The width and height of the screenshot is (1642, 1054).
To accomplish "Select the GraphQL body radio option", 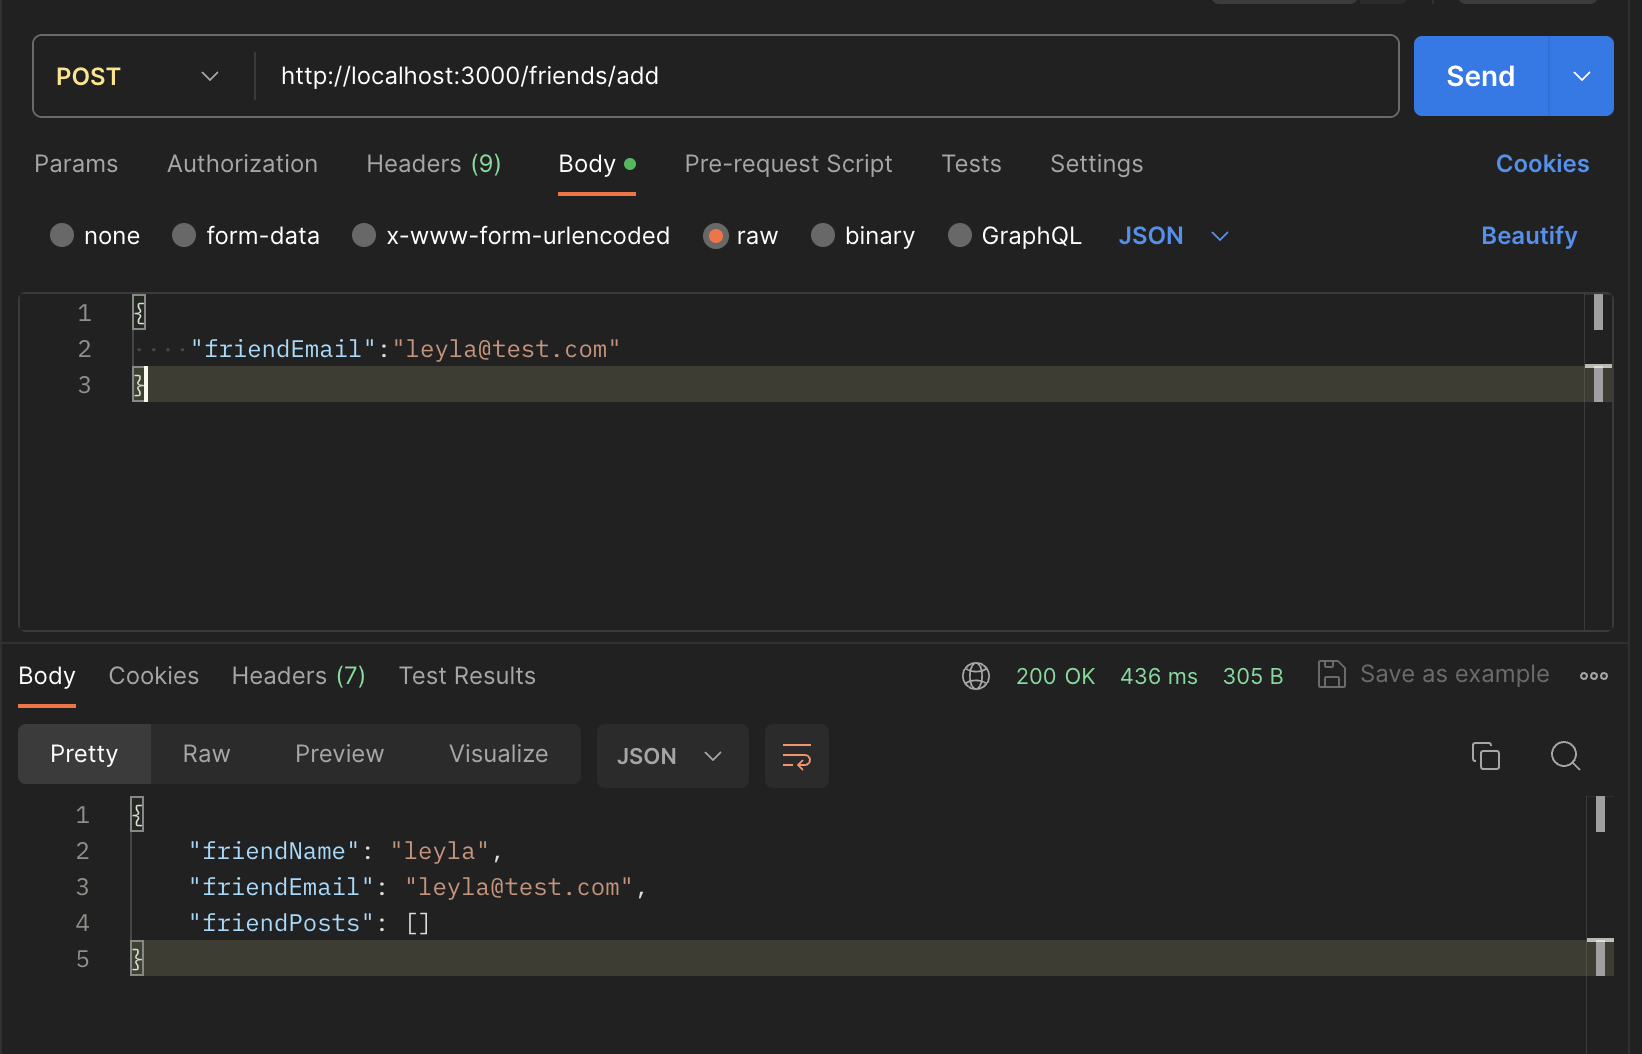I will click(x=960, y=235).
